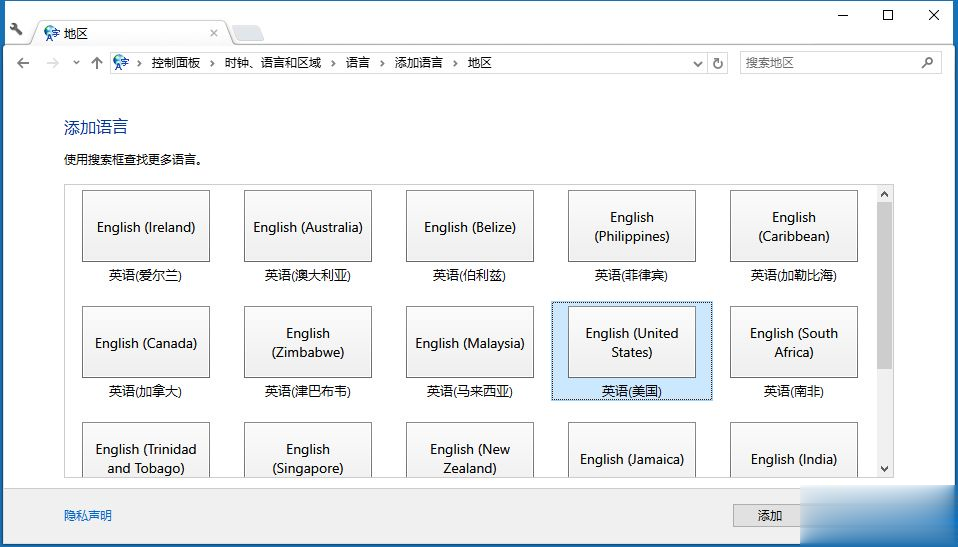Screen dimensions: 958x547
Task: Select English (Singapore) tile
Action: [x=308, y=450]
